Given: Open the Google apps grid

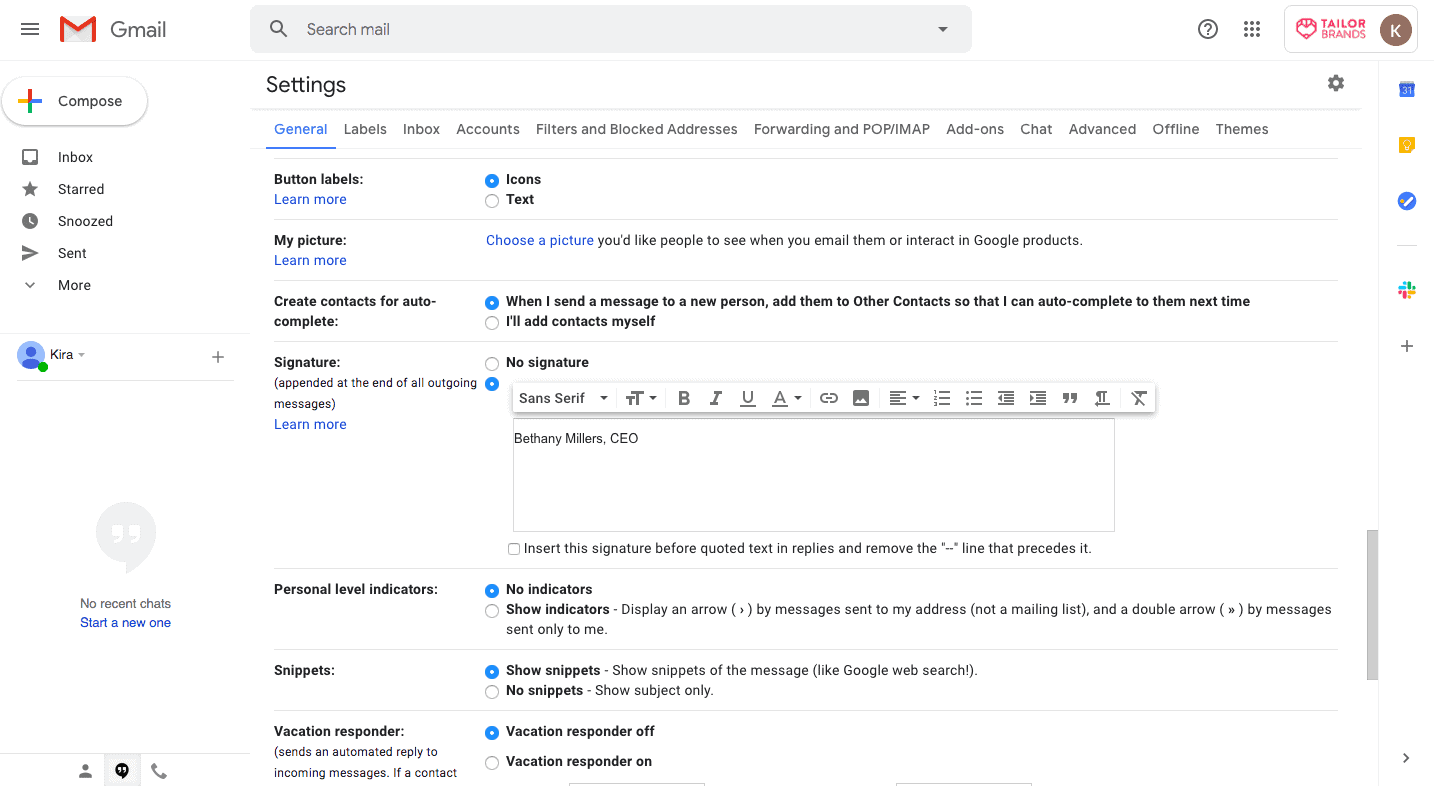Looking at the screenshot, I should pos(1252,29).
